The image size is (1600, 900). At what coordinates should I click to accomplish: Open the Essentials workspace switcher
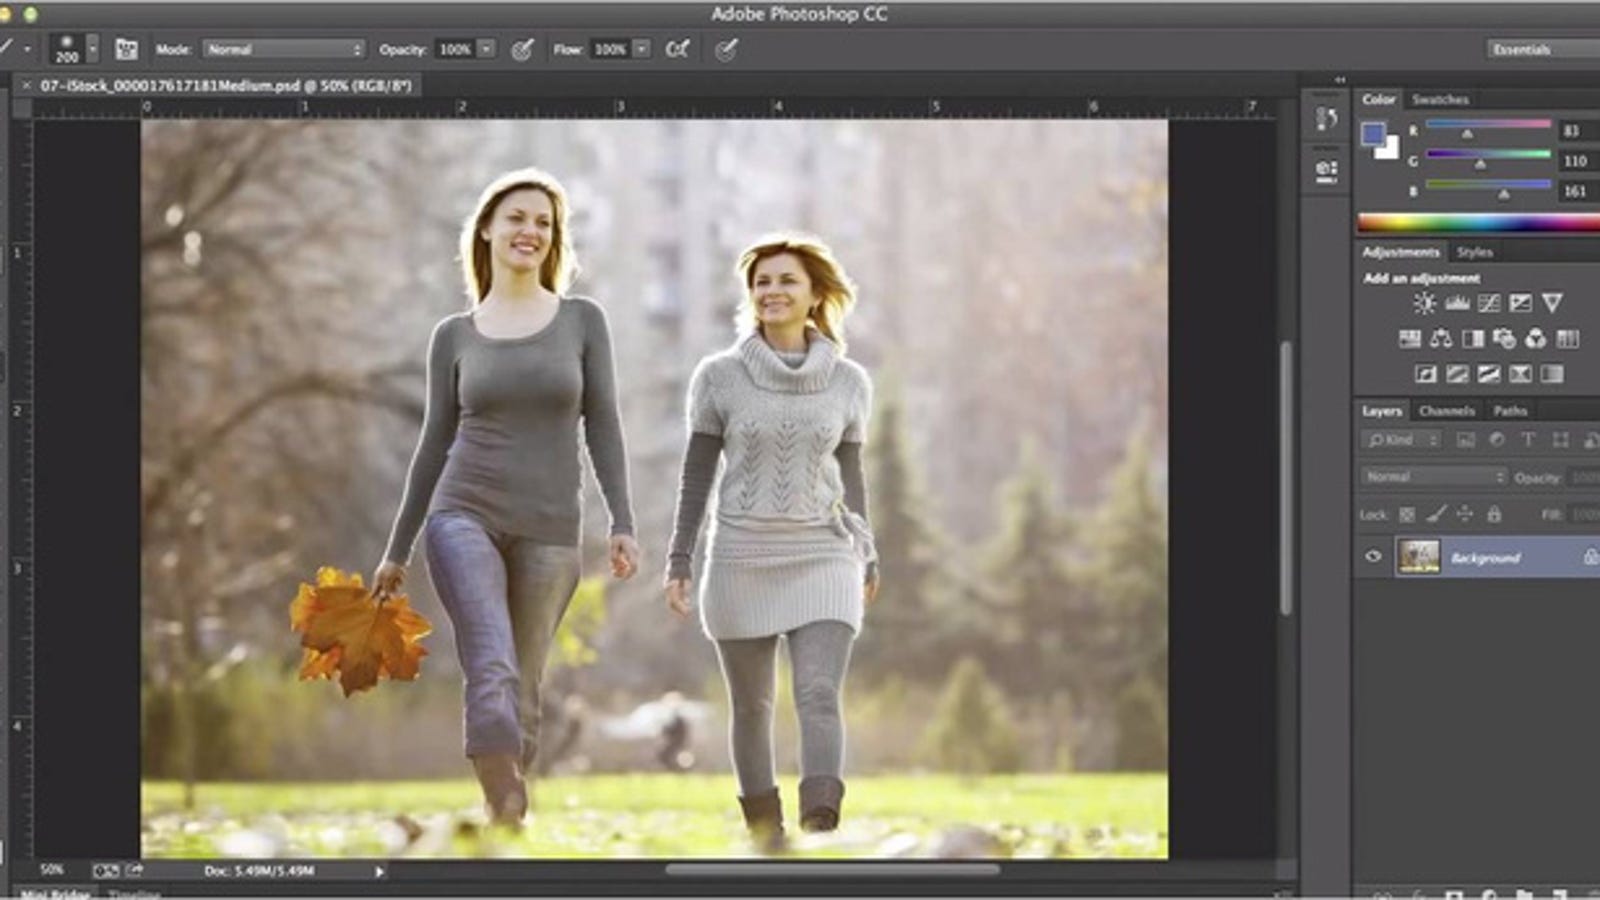pos(1543,49)
